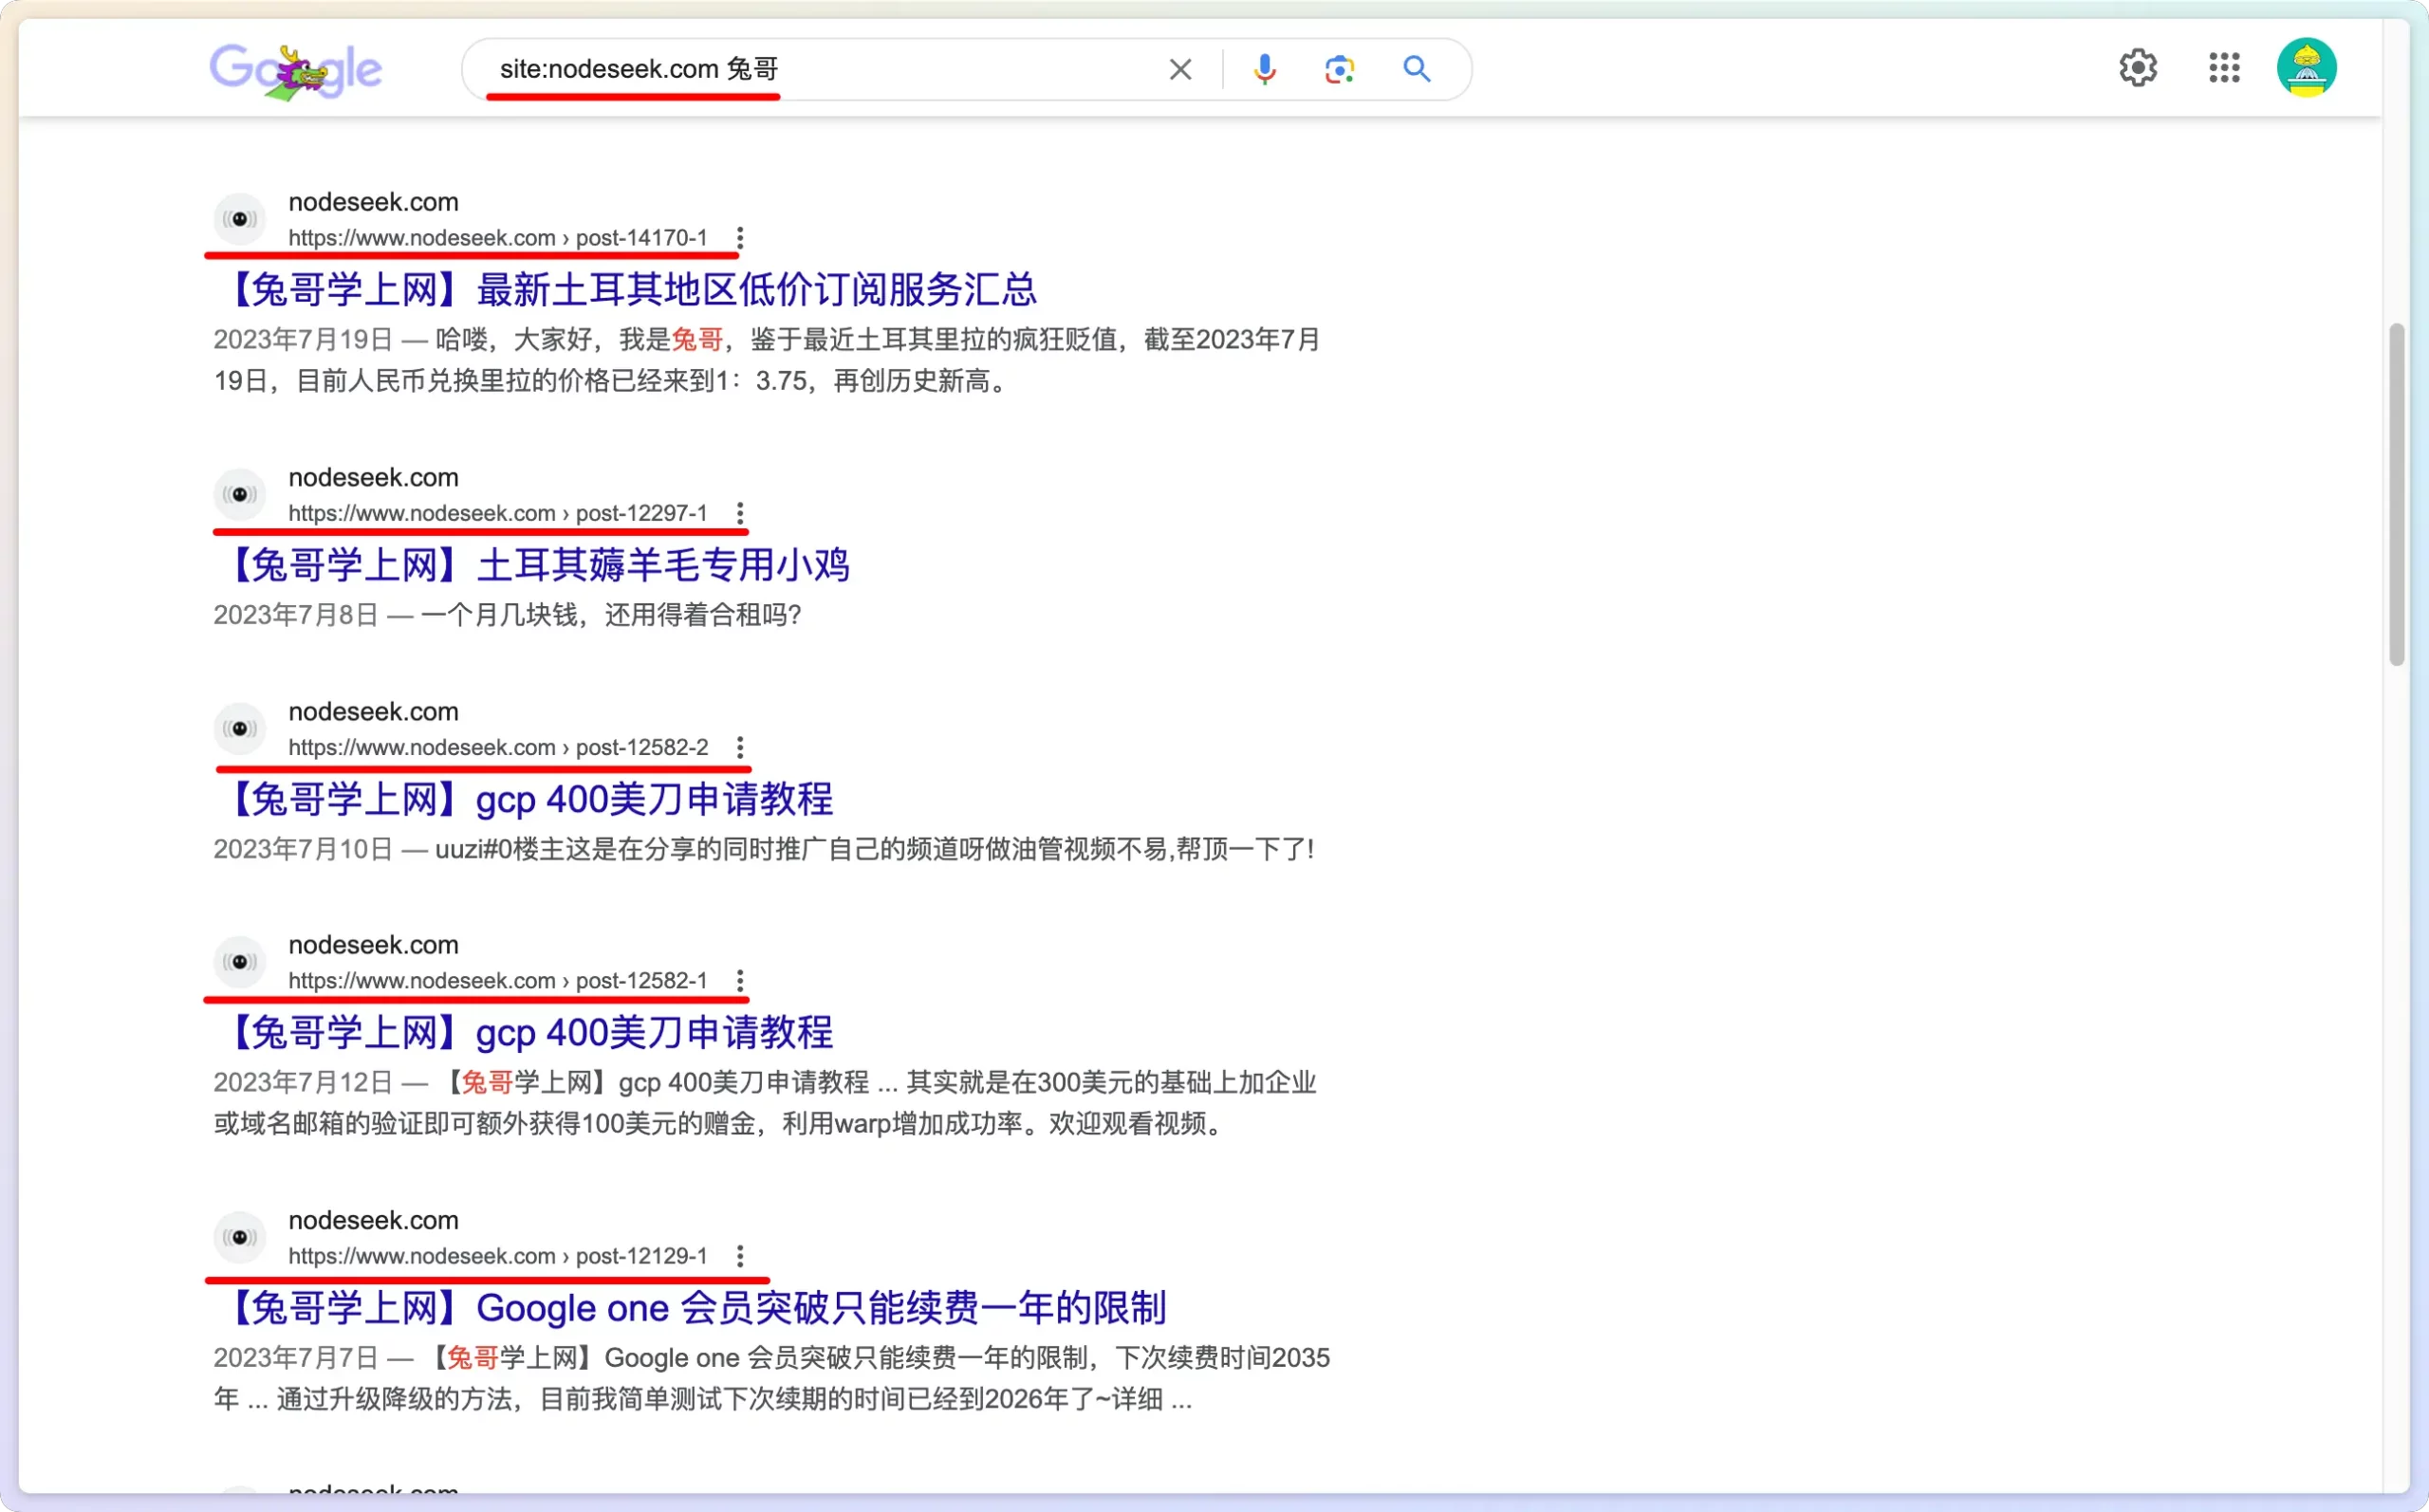Open more options for post-12582-2 result
The image size is (2429, 1512).
[x=740, y=747]
